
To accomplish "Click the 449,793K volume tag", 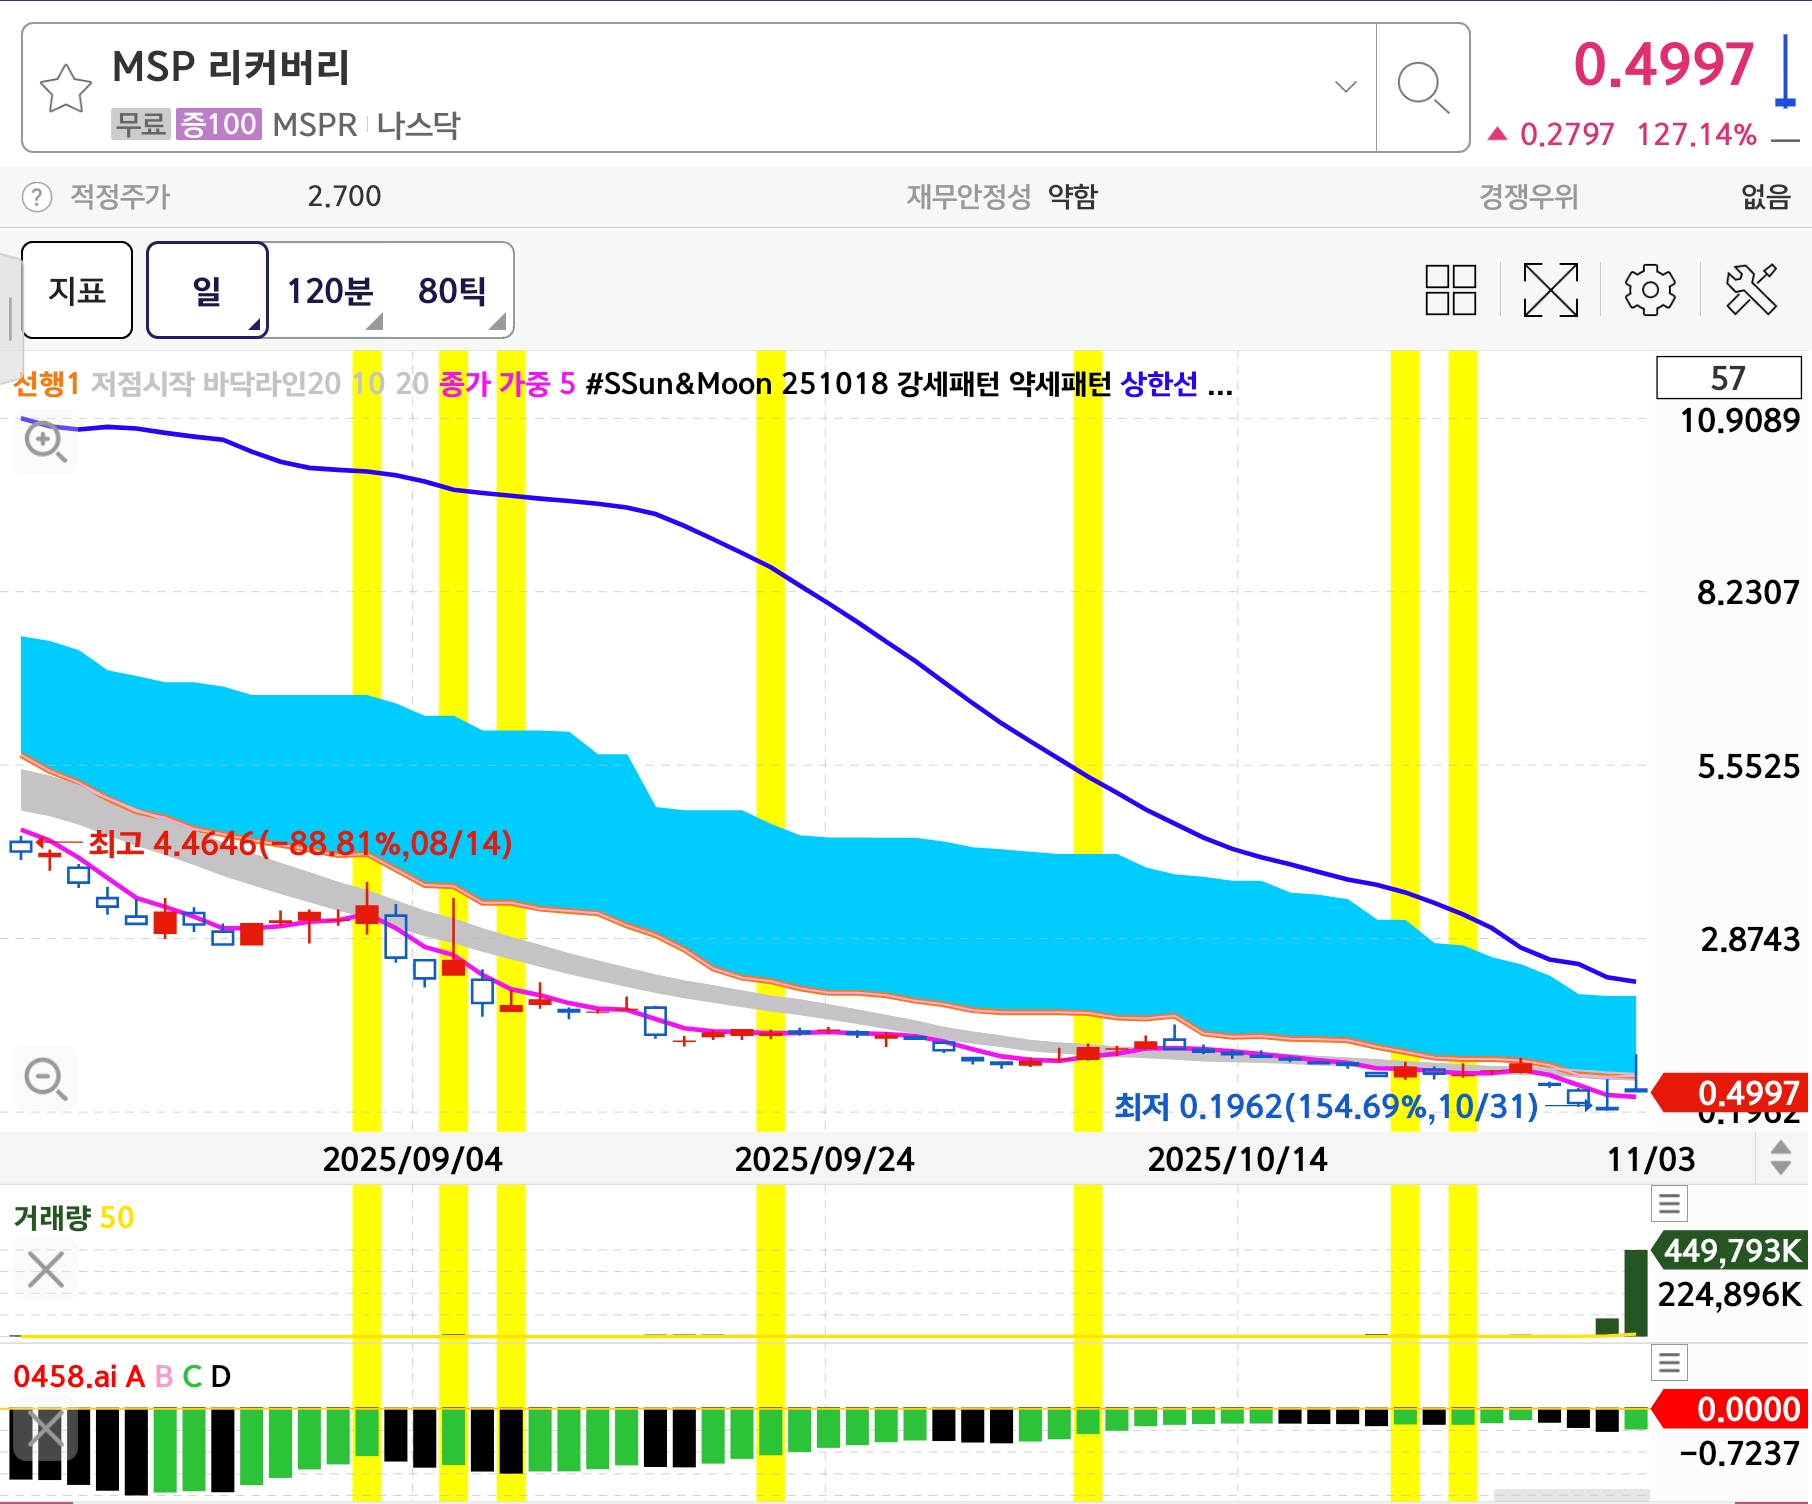I will point(1731,1250).
